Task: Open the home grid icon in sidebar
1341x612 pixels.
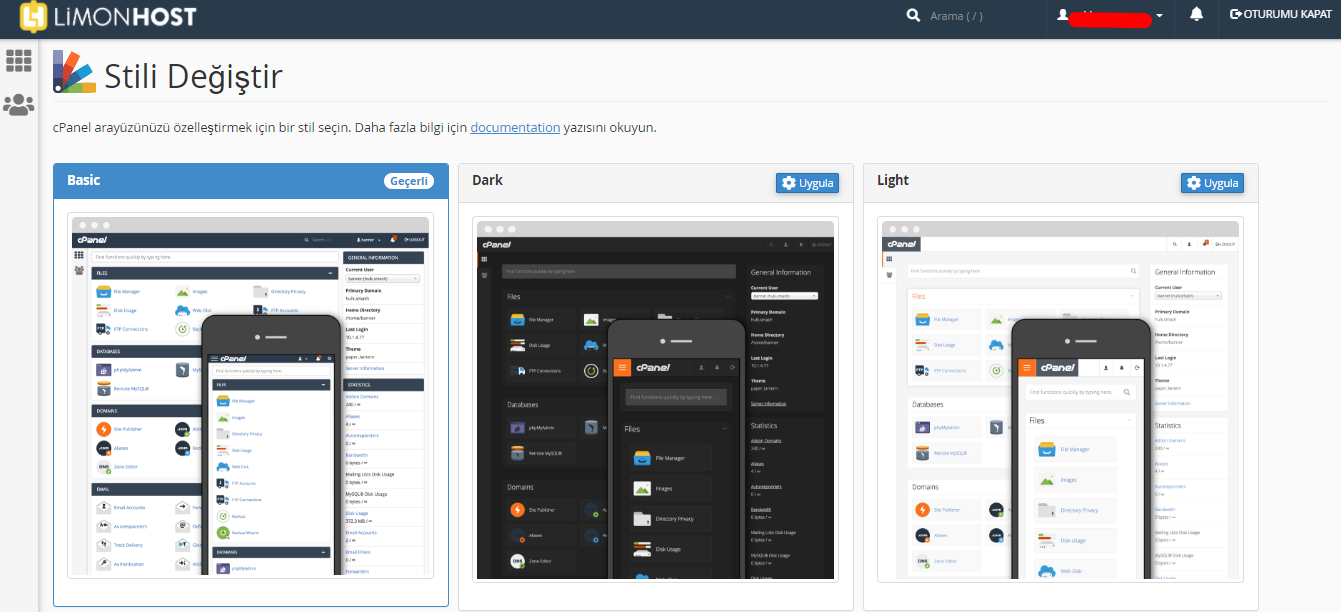Action: coord(19,61)
